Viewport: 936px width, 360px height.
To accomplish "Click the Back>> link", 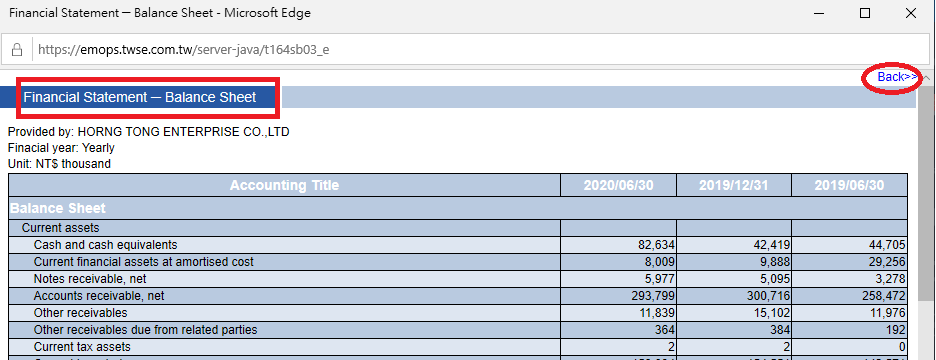I will [897, 77].
